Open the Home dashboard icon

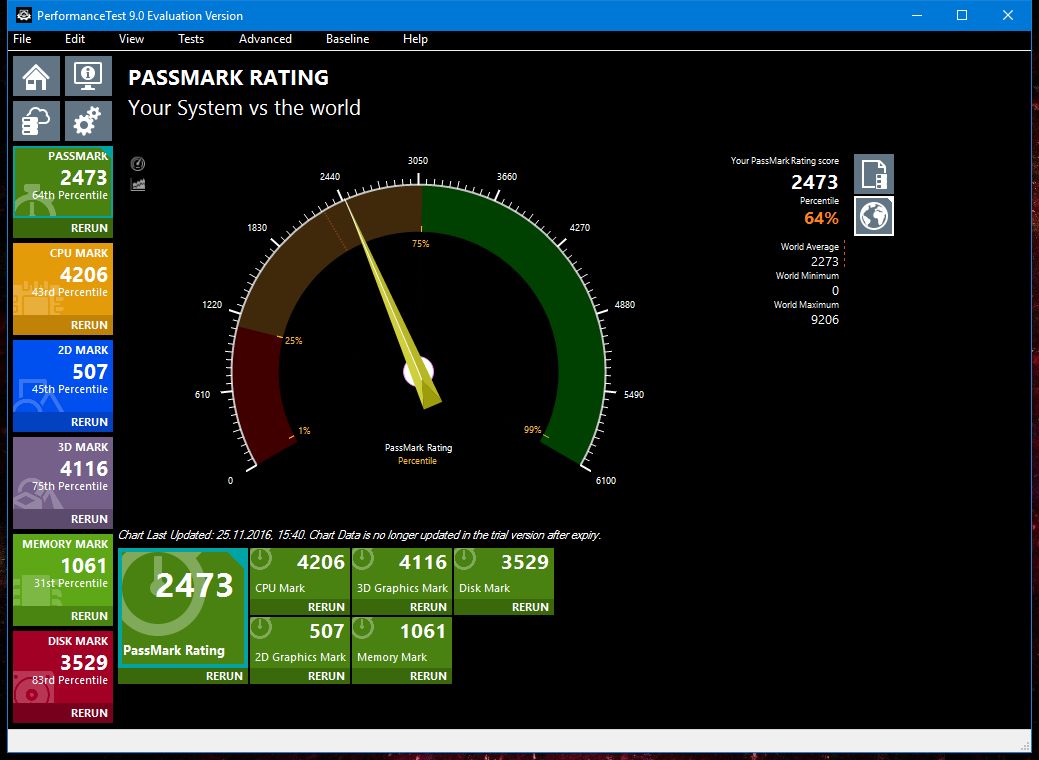pyautogui.click(x=36, y=76)
